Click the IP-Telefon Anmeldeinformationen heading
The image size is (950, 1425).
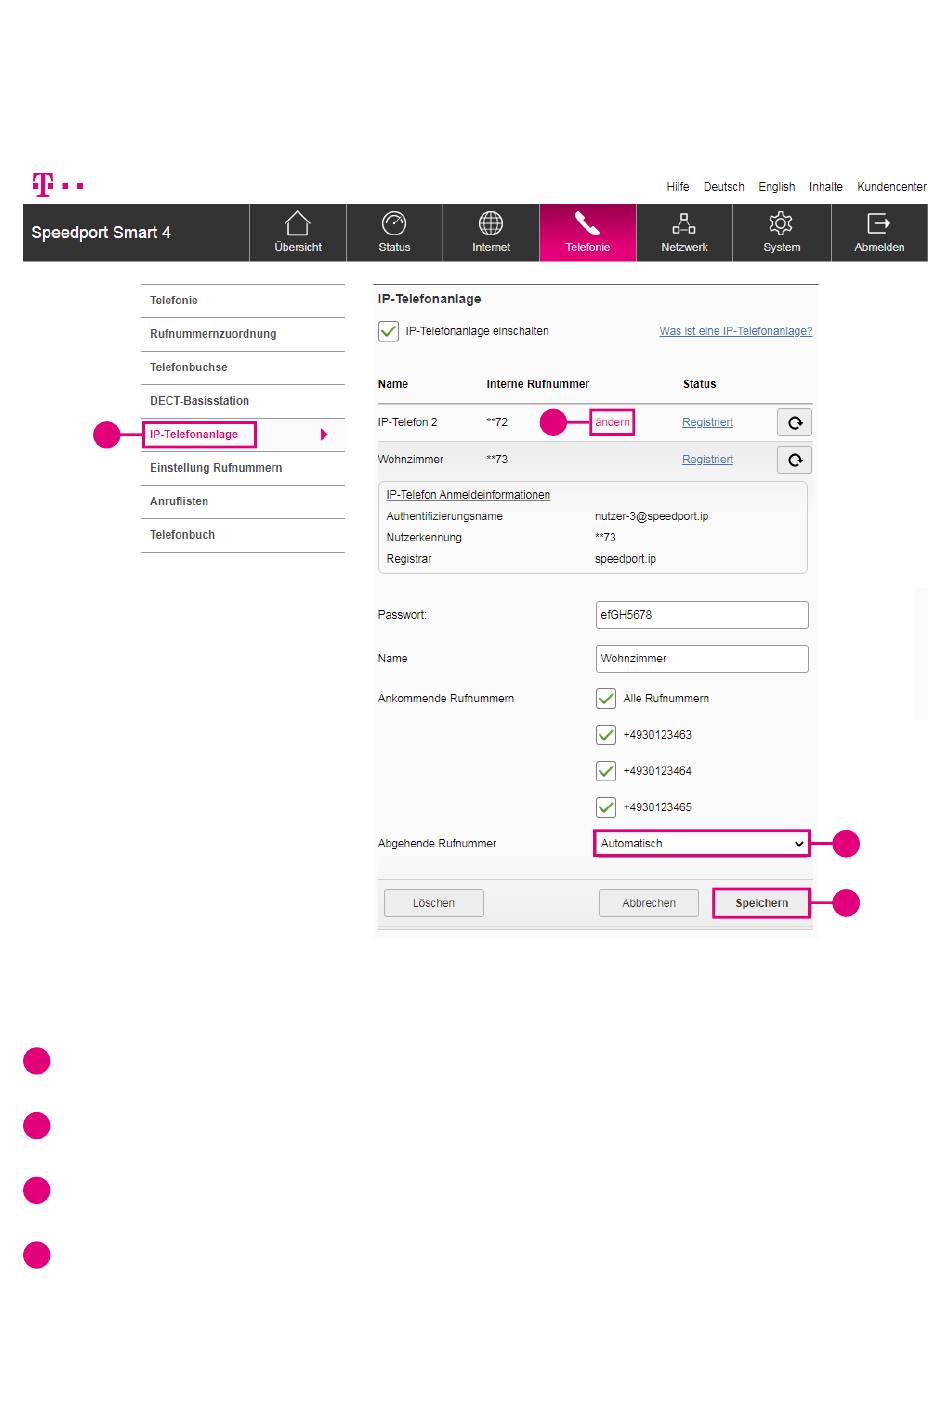tap(468, 495)
